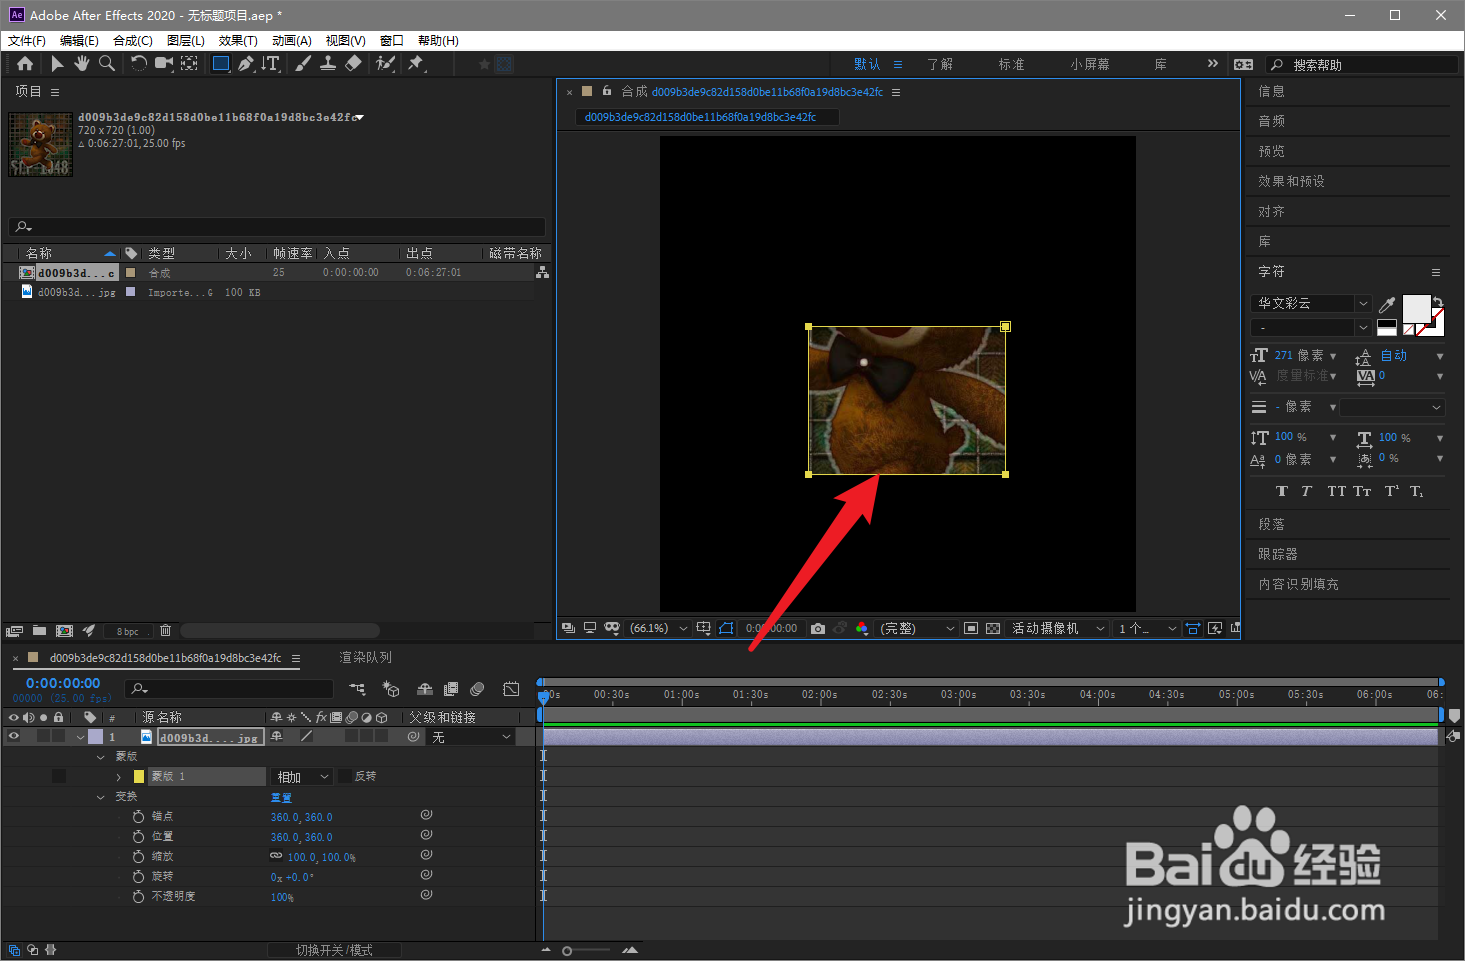Select the vertical Type tool
Screen dimensions: 1465x961
[271, 64]
